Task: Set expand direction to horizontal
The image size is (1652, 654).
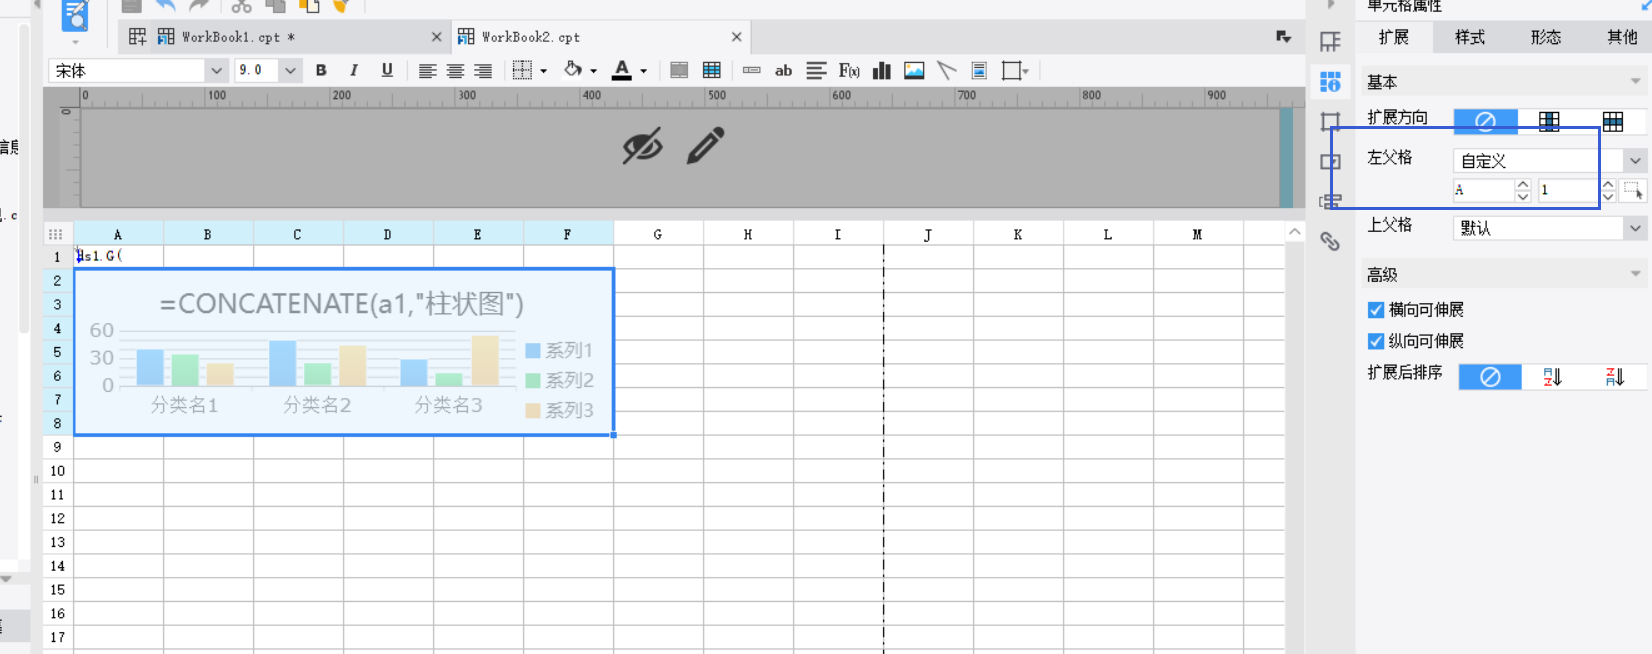Action: click(1613, 121)
